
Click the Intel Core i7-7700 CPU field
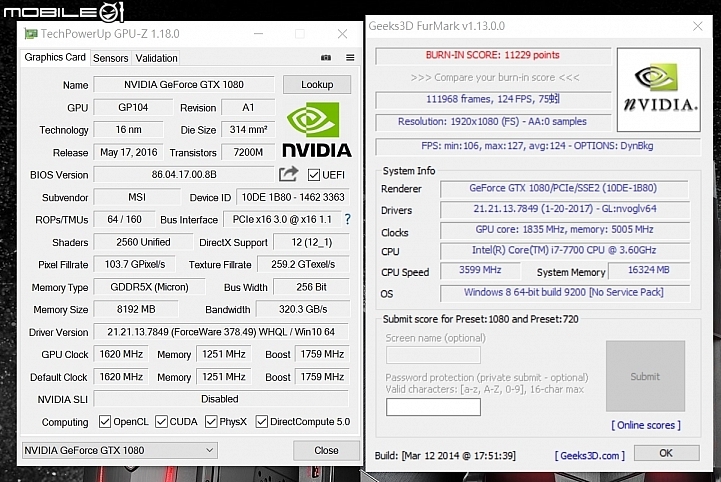565,250
